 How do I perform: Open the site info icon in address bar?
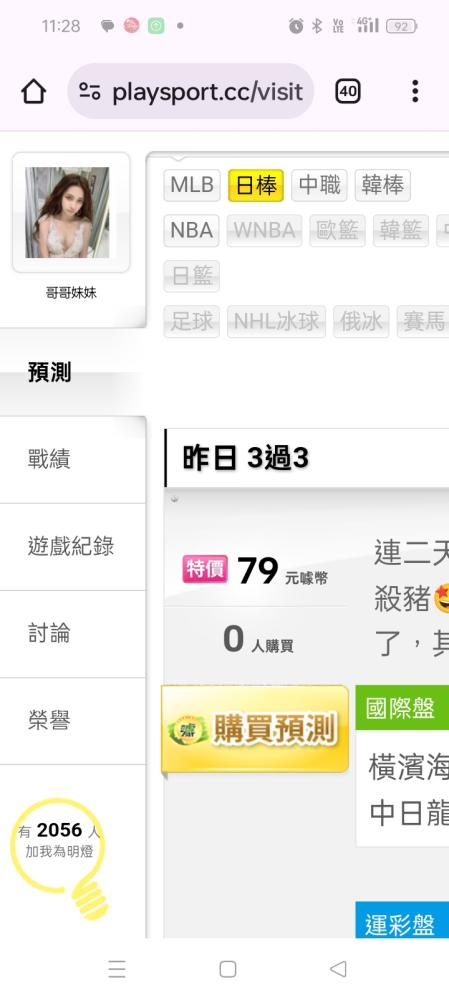(x=90, y=92)
